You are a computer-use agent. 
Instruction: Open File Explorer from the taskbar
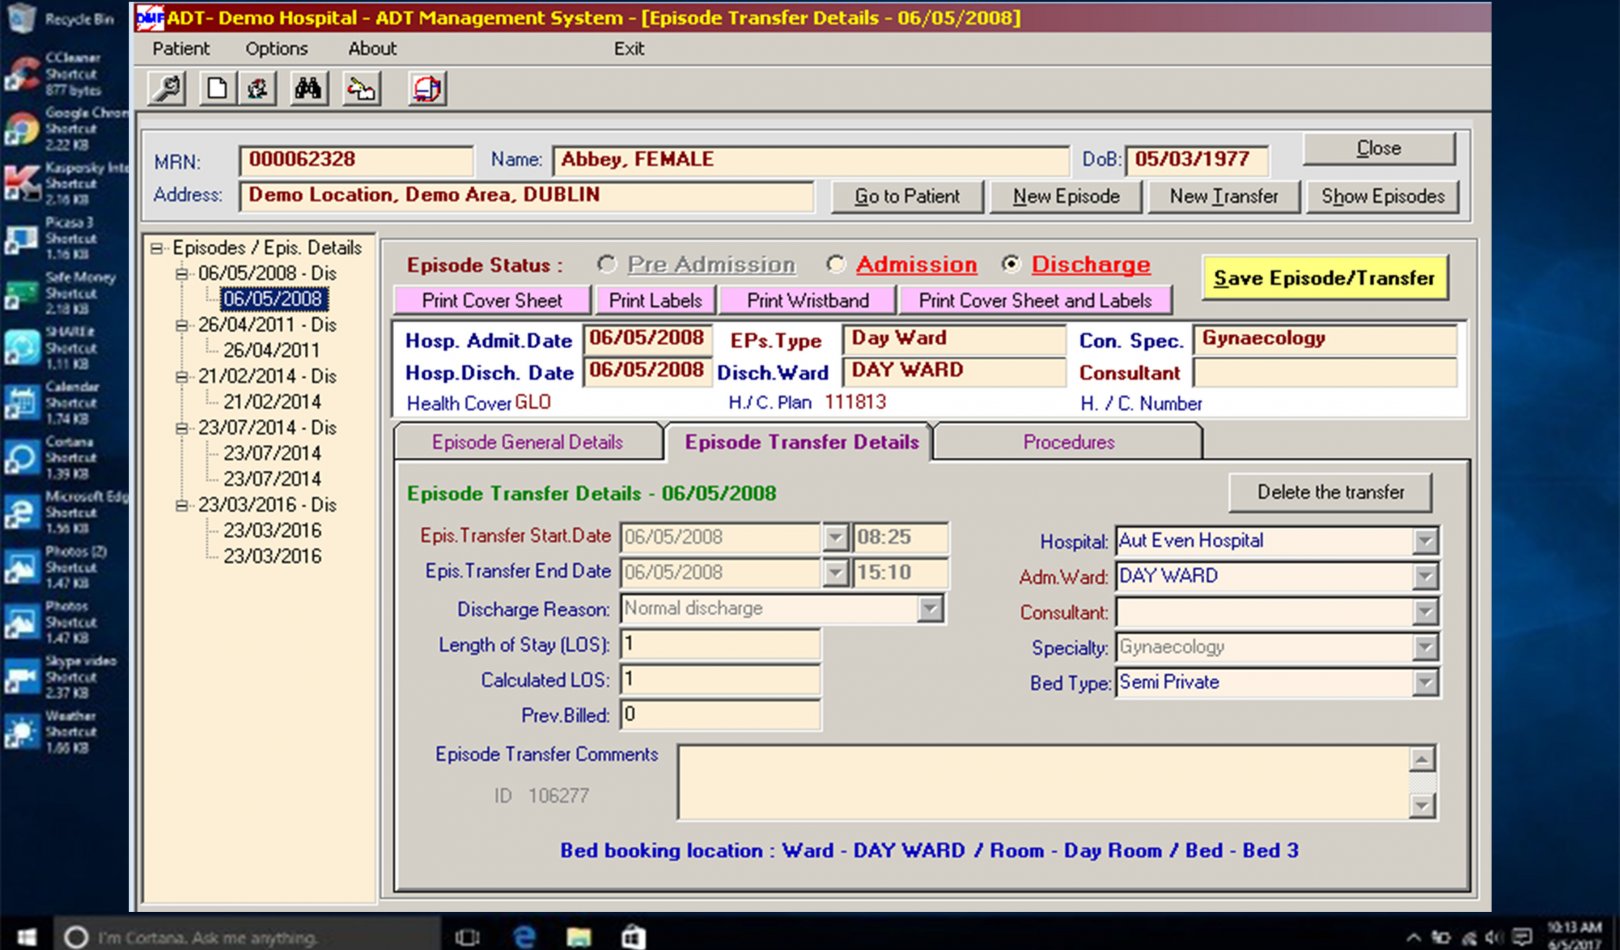pyautogui.click(x=578, y=937)
